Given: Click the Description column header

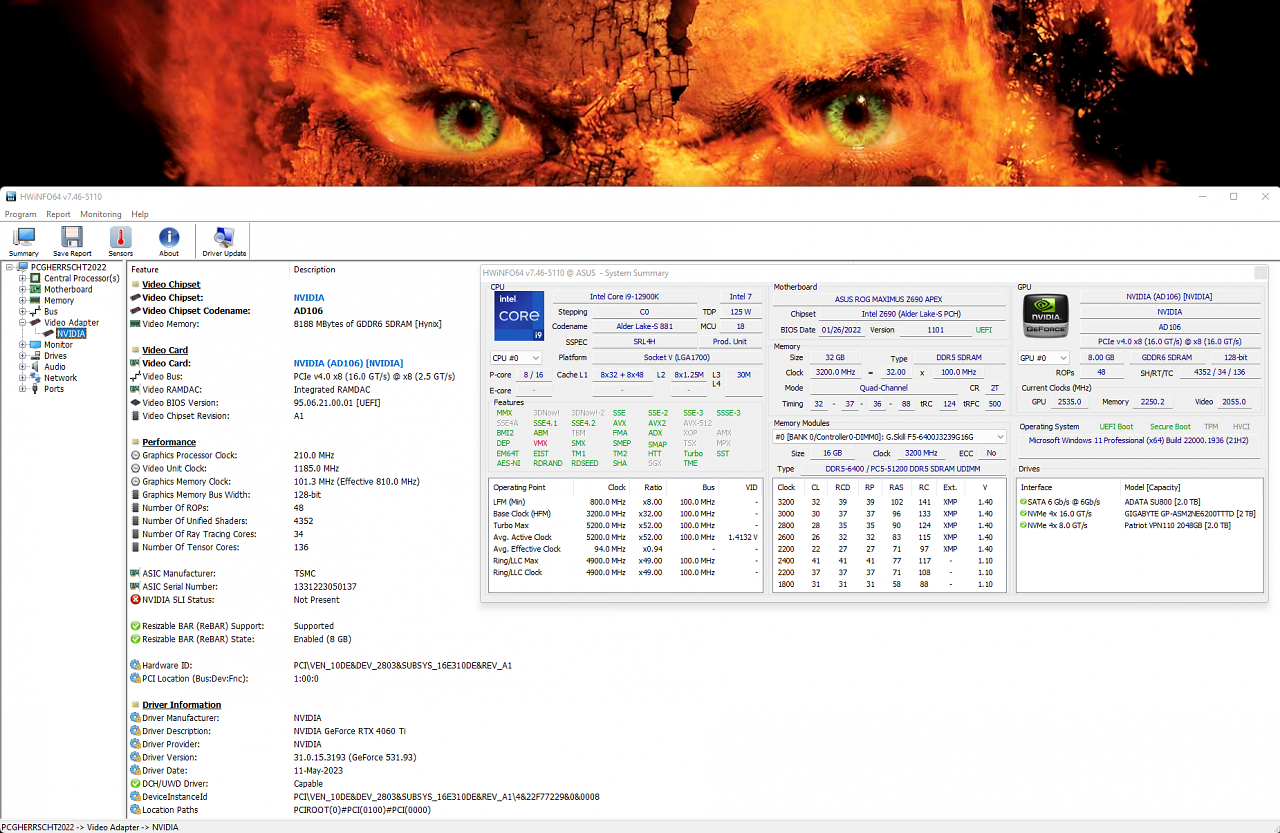Looking at the screenshot, I should click(x=315, y=270).
